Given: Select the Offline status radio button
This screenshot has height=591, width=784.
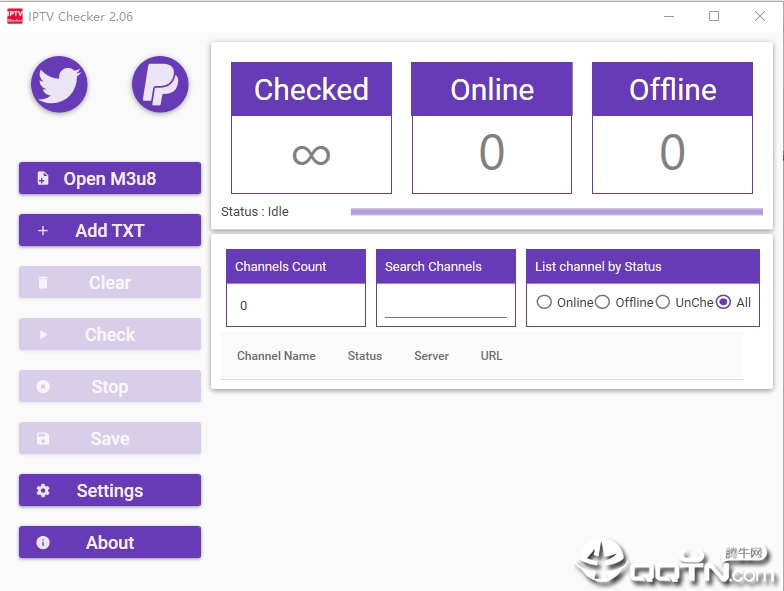Looking at the screenshot, I should 602,302.
